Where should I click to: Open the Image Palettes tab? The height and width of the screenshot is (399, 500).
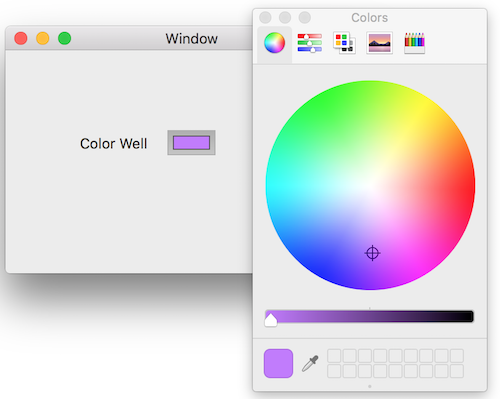(379, 43)
